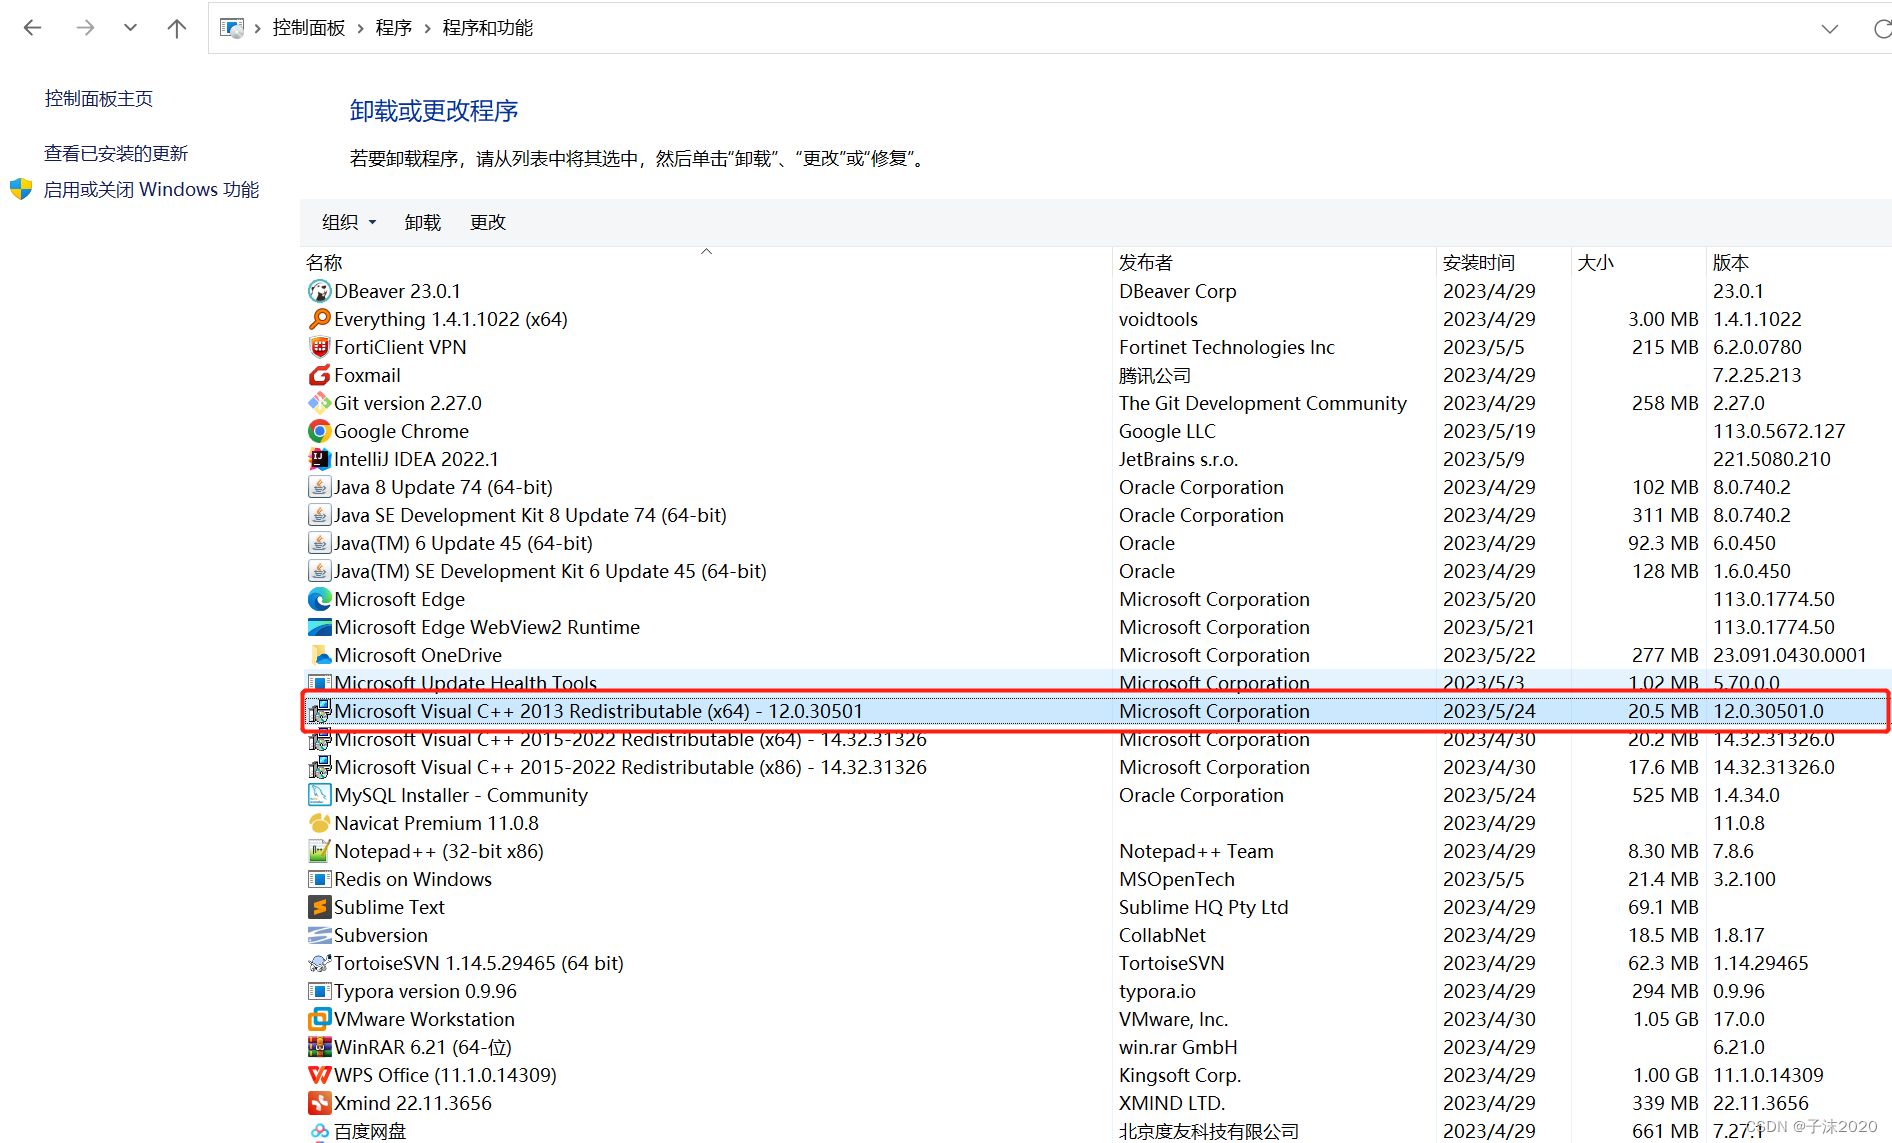
Task: Click the MySQL Installer Community icon
Action: click(x=319, y=795)
